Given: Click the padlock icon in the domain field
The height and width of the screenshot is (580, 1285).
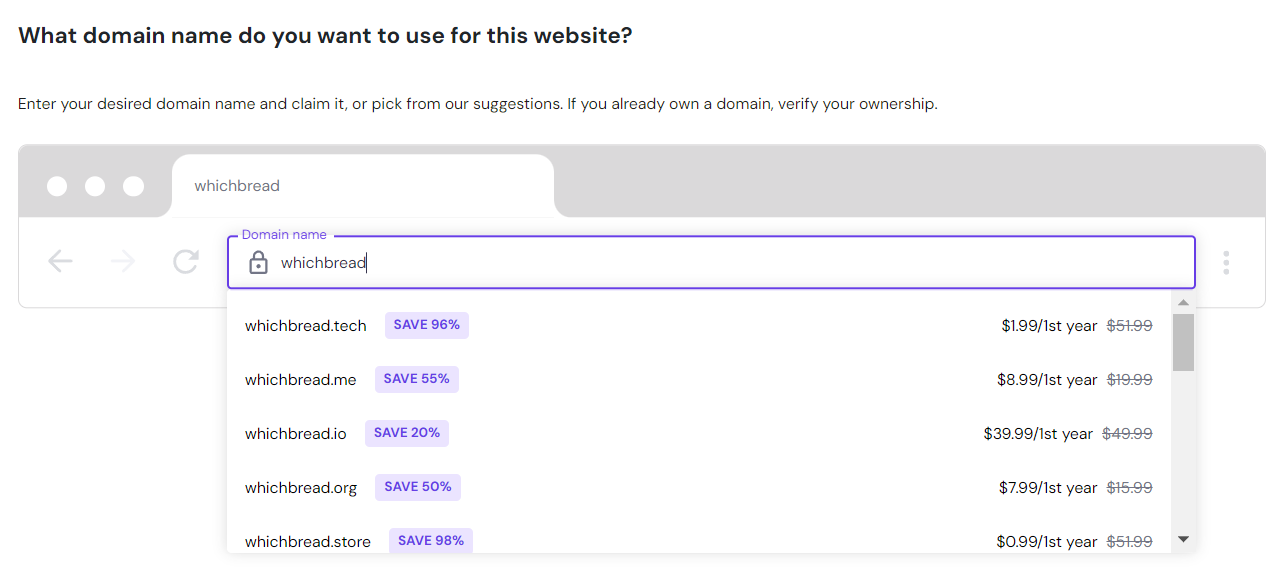Looking at the screenshot, I should (x=258, y=262).
